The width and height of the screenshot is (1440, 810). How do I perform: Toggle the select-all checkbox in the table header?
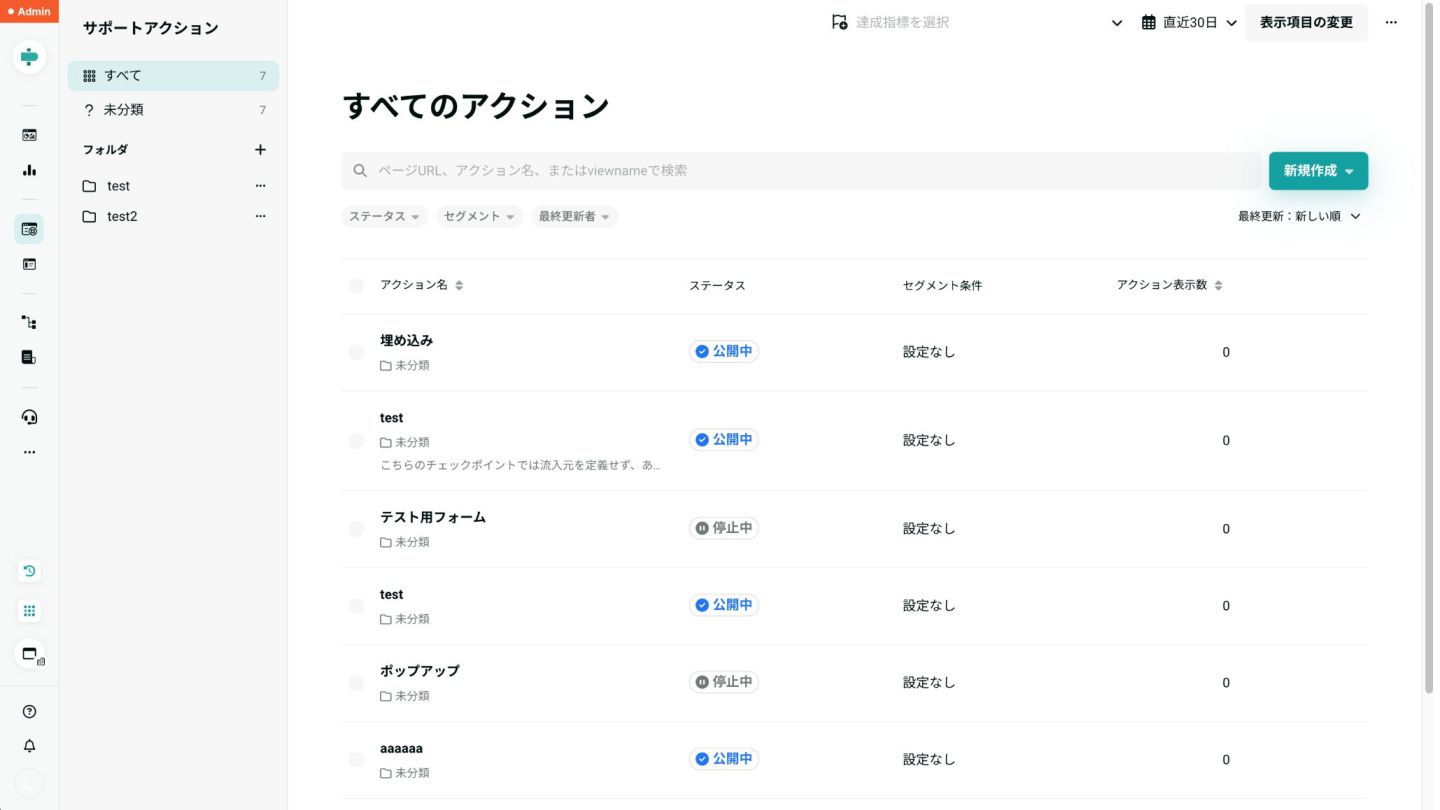tap(356, 286)
